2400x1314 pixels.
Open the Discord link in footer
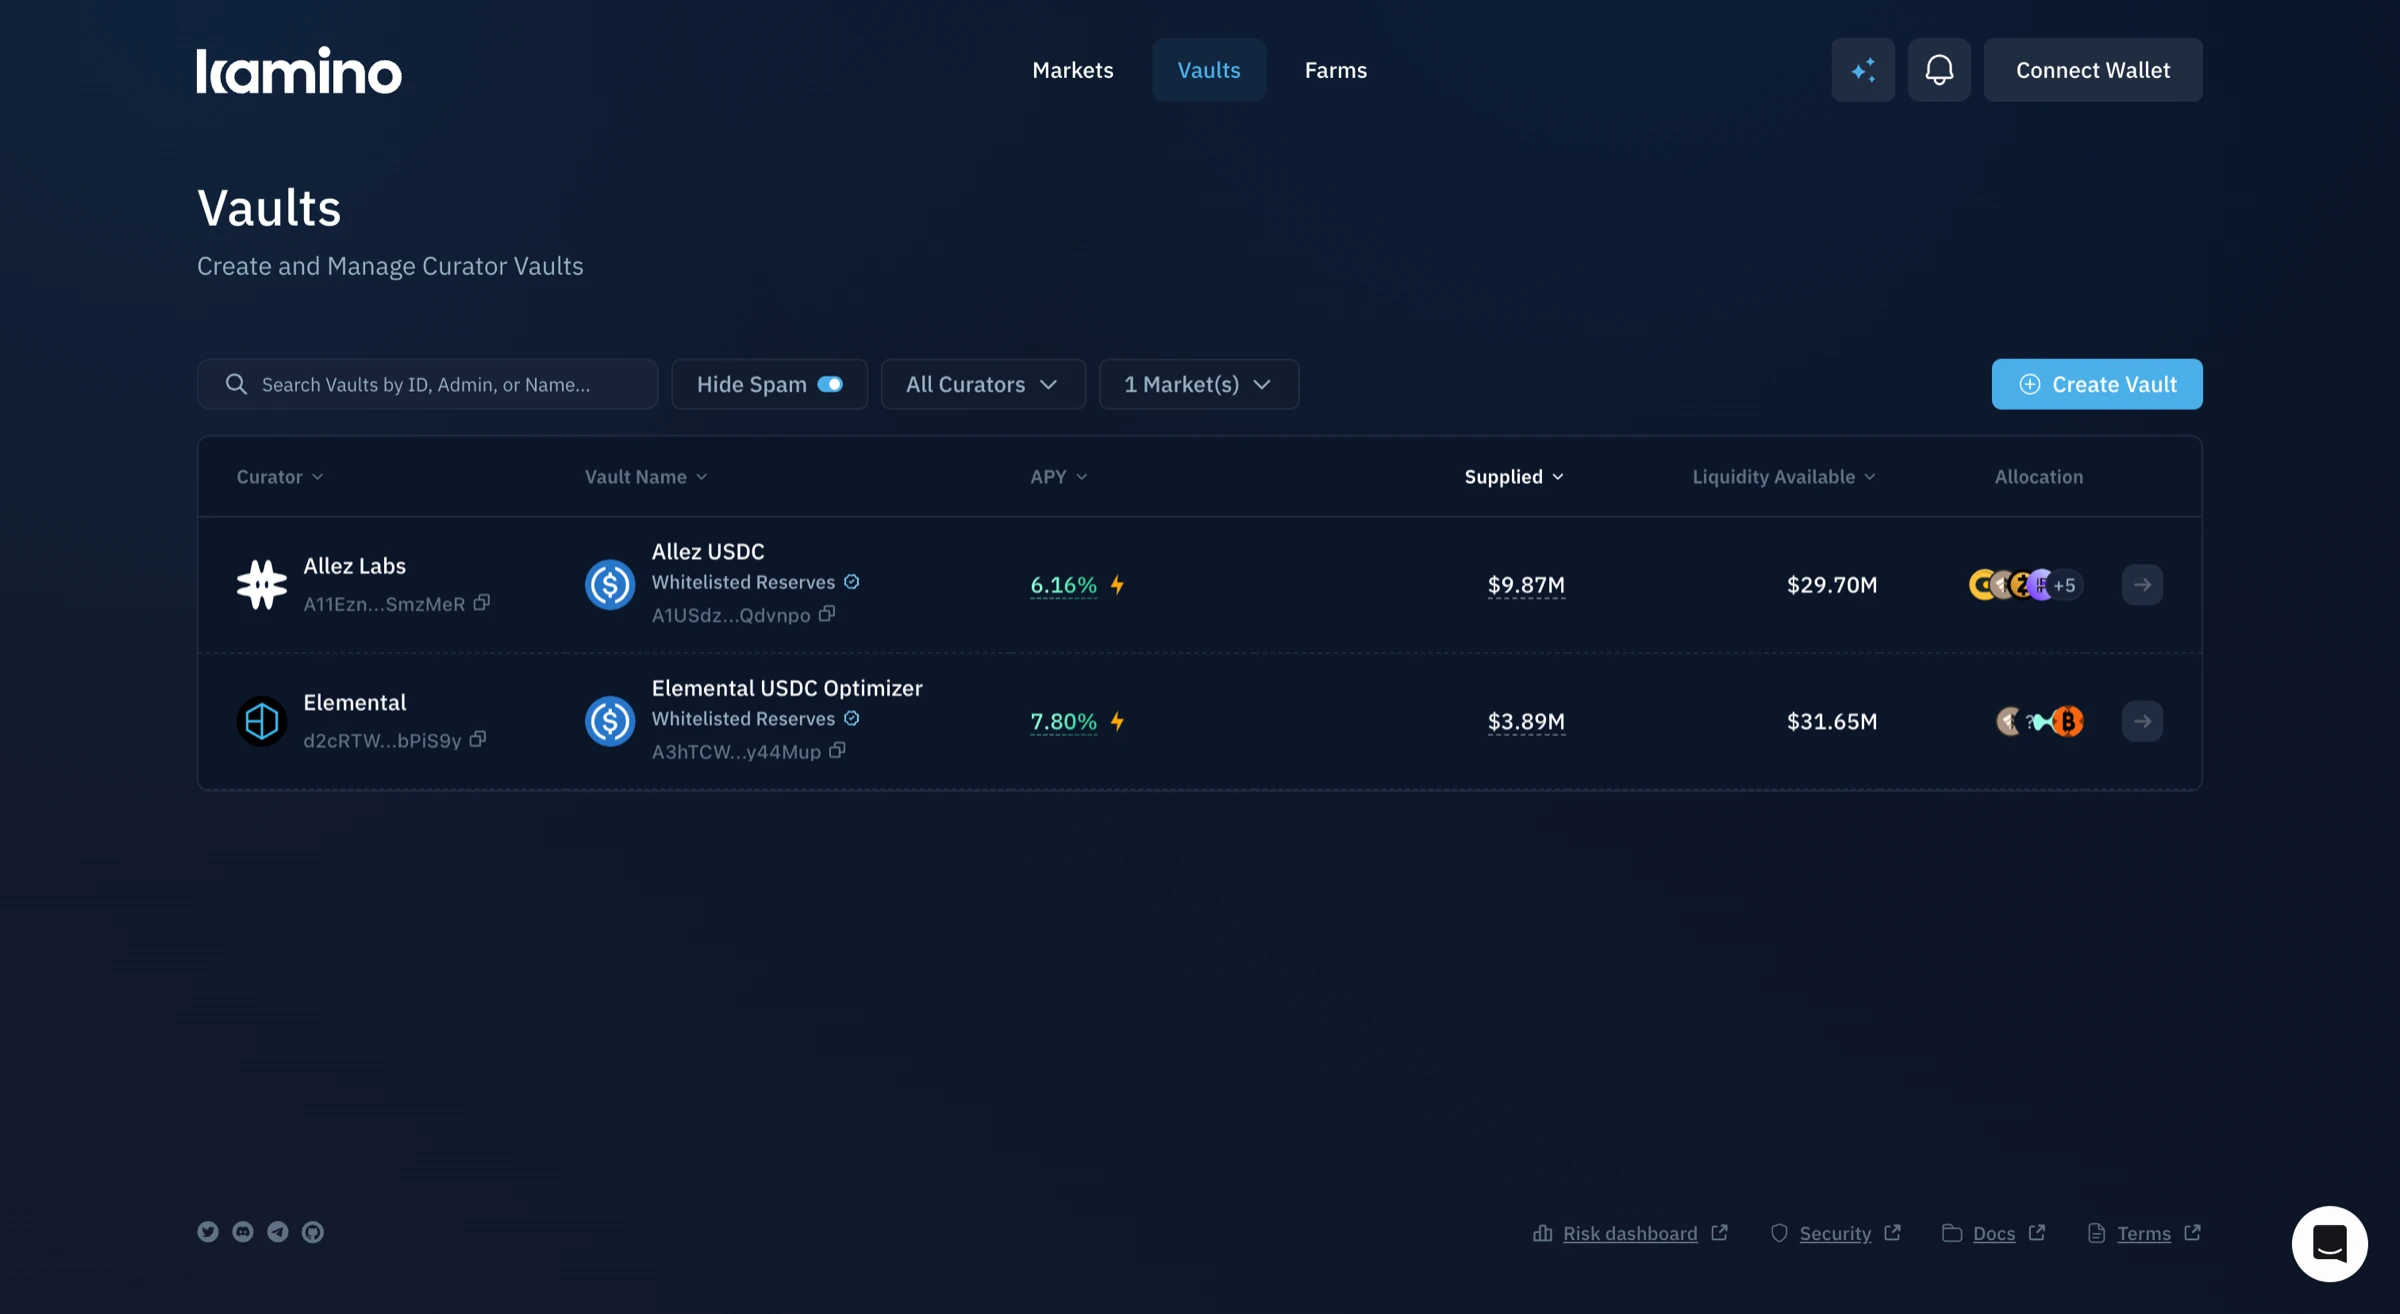click(x=243, y=1231)
